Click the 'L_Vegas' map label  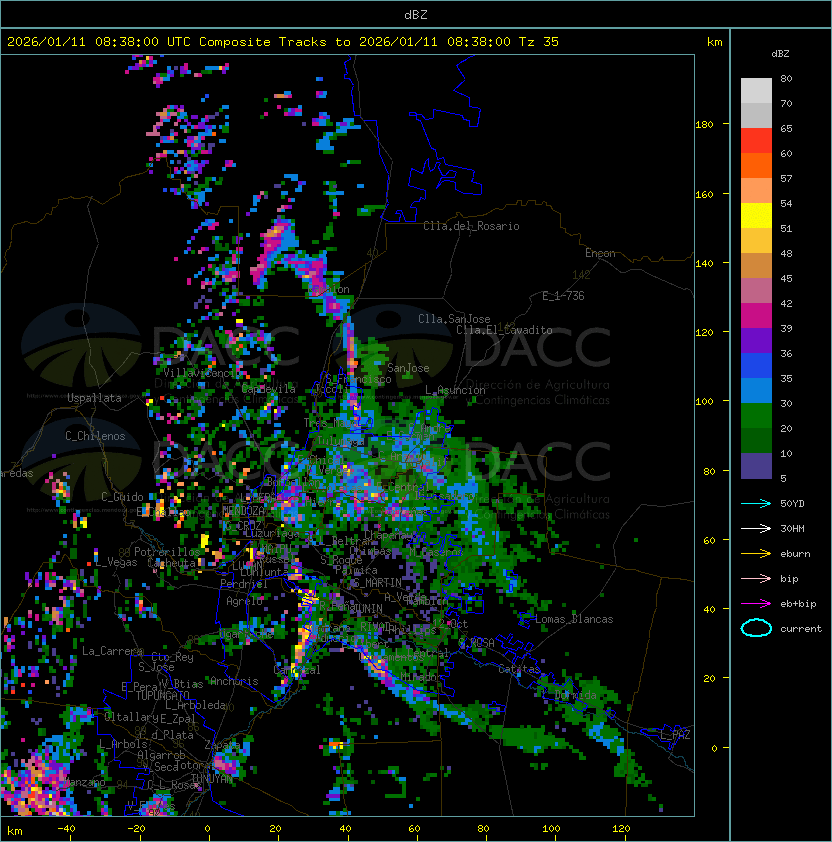coord(116,562)
